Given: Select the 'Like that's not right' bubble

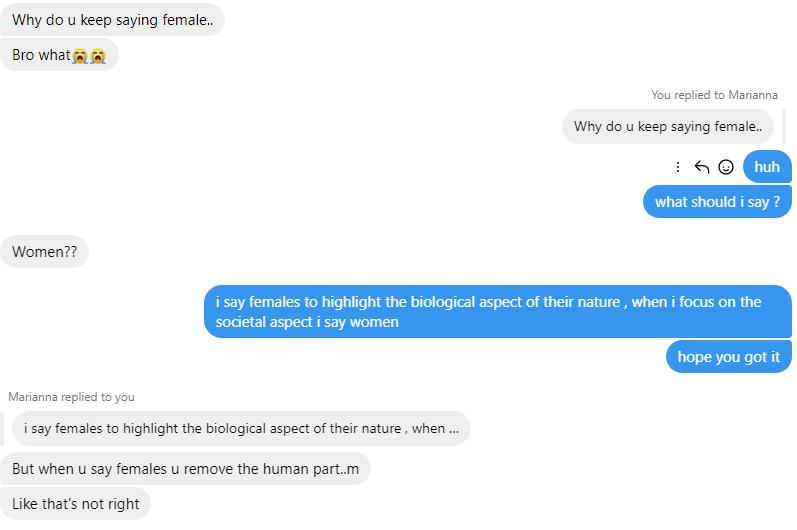Looking at the screenshot, I should pyautogui.click(x=75, y=504).
